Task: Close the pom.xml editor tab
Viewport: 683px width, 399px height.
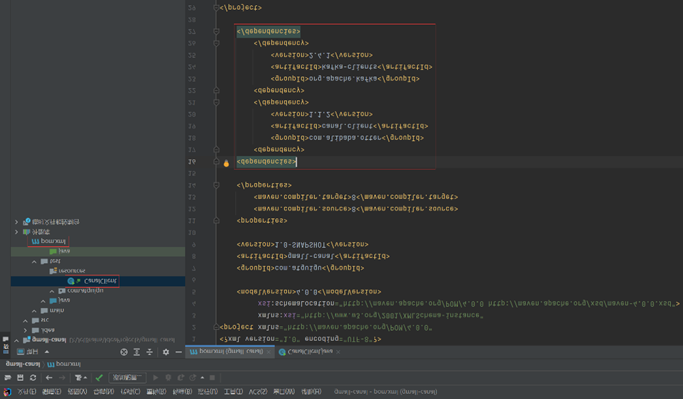Action: (269, 352)
